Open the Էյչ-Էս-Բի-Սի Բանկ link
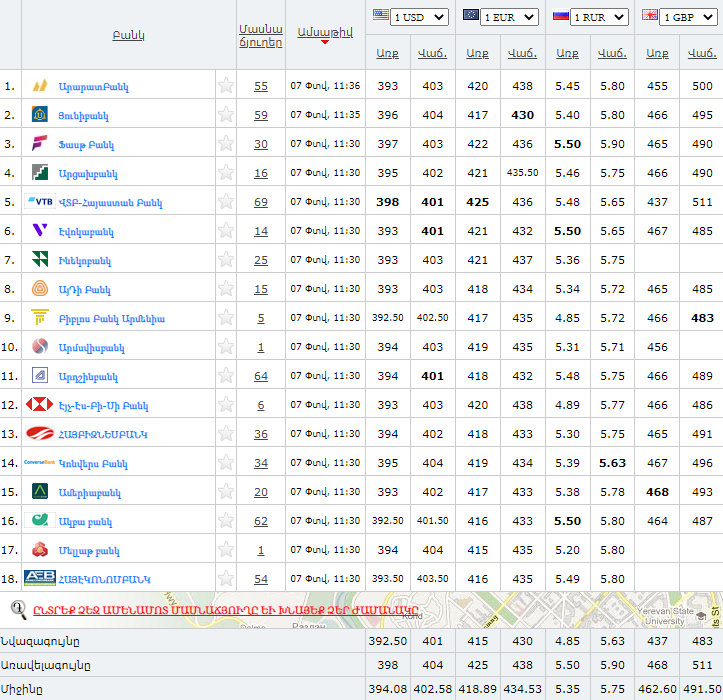This screenshot has width=723, height=700. pos(103,406)
